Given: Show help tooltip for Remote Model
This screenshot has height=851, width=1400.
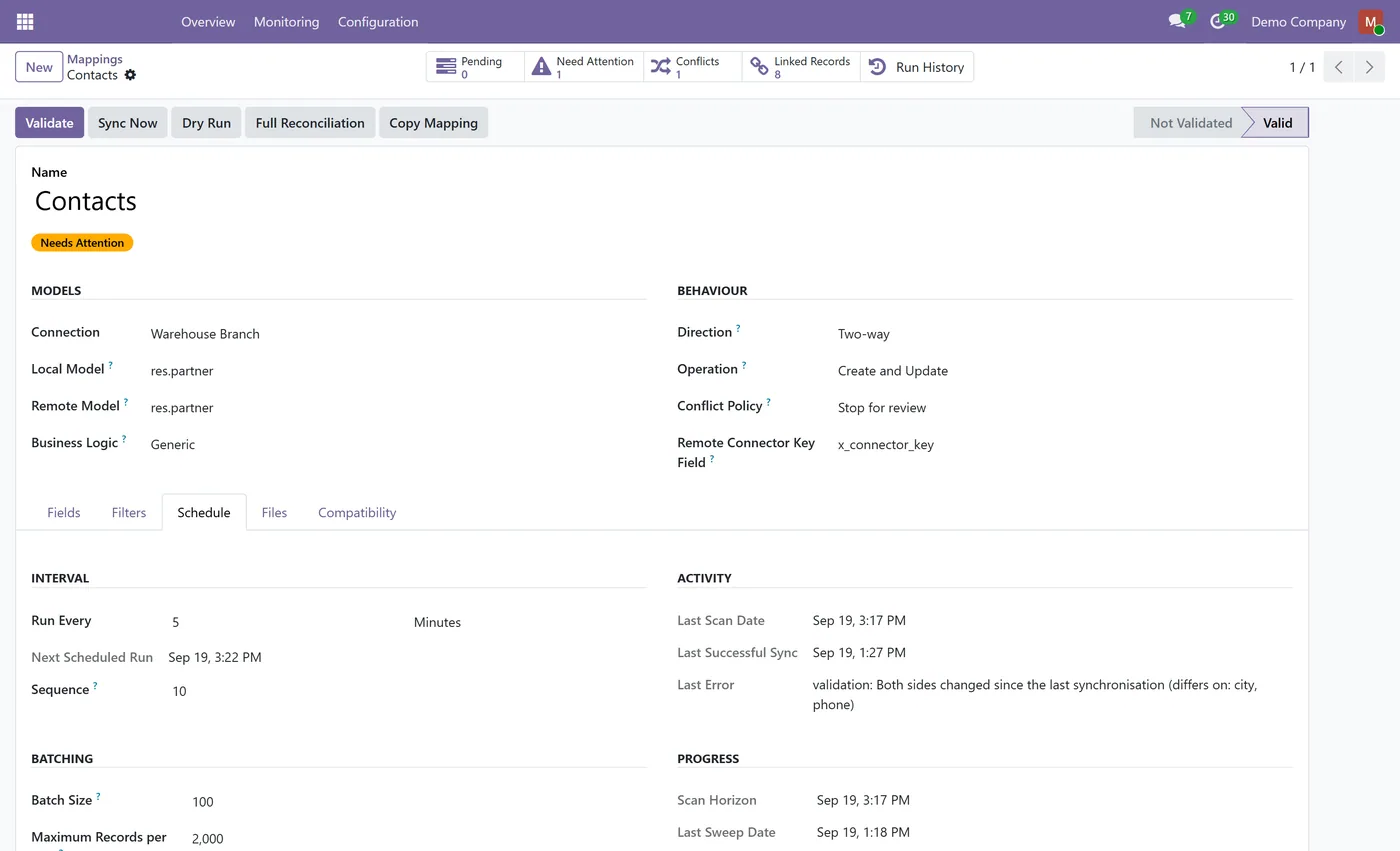Looking at the screenshot, I should click(x=126, y=403).
